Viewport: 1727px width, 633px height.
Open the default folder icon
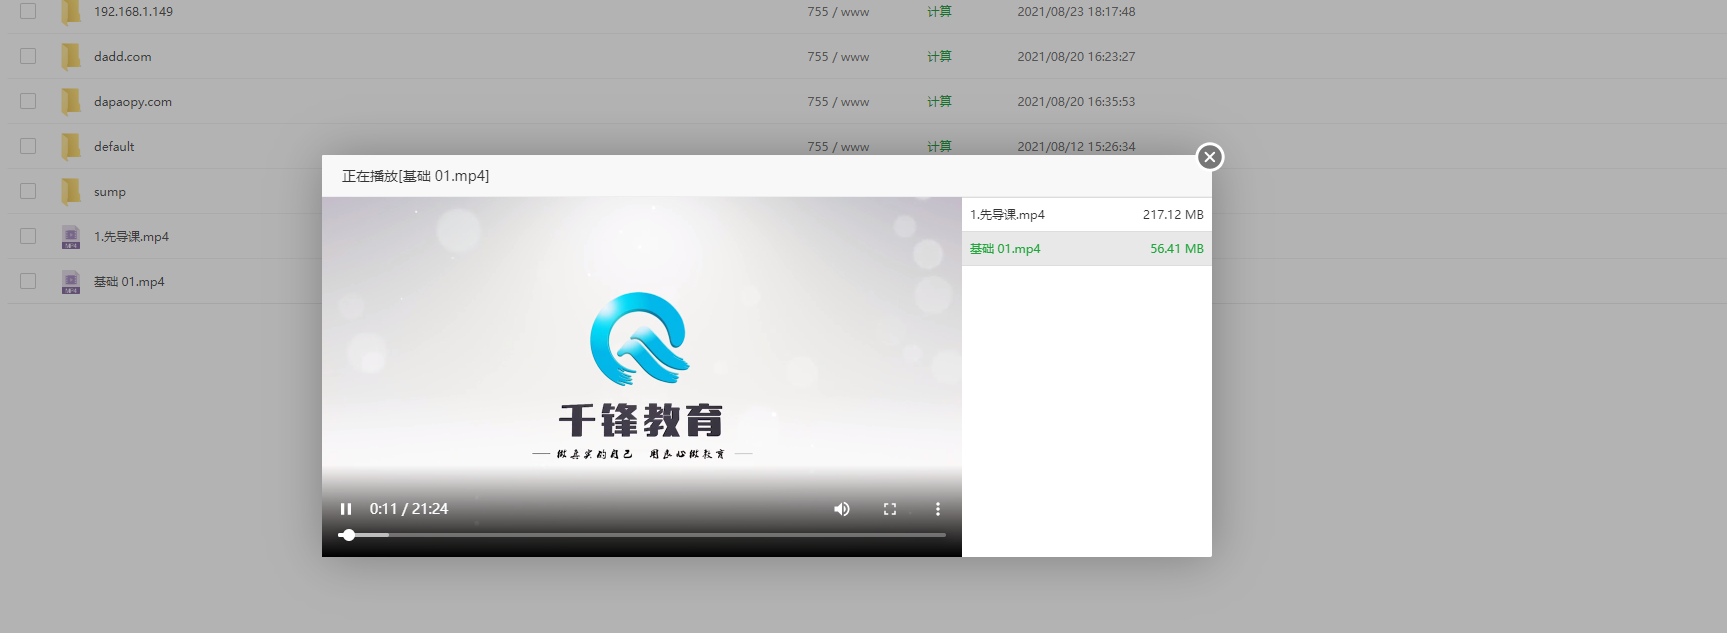pyautogui.click(x=71, y=147)
